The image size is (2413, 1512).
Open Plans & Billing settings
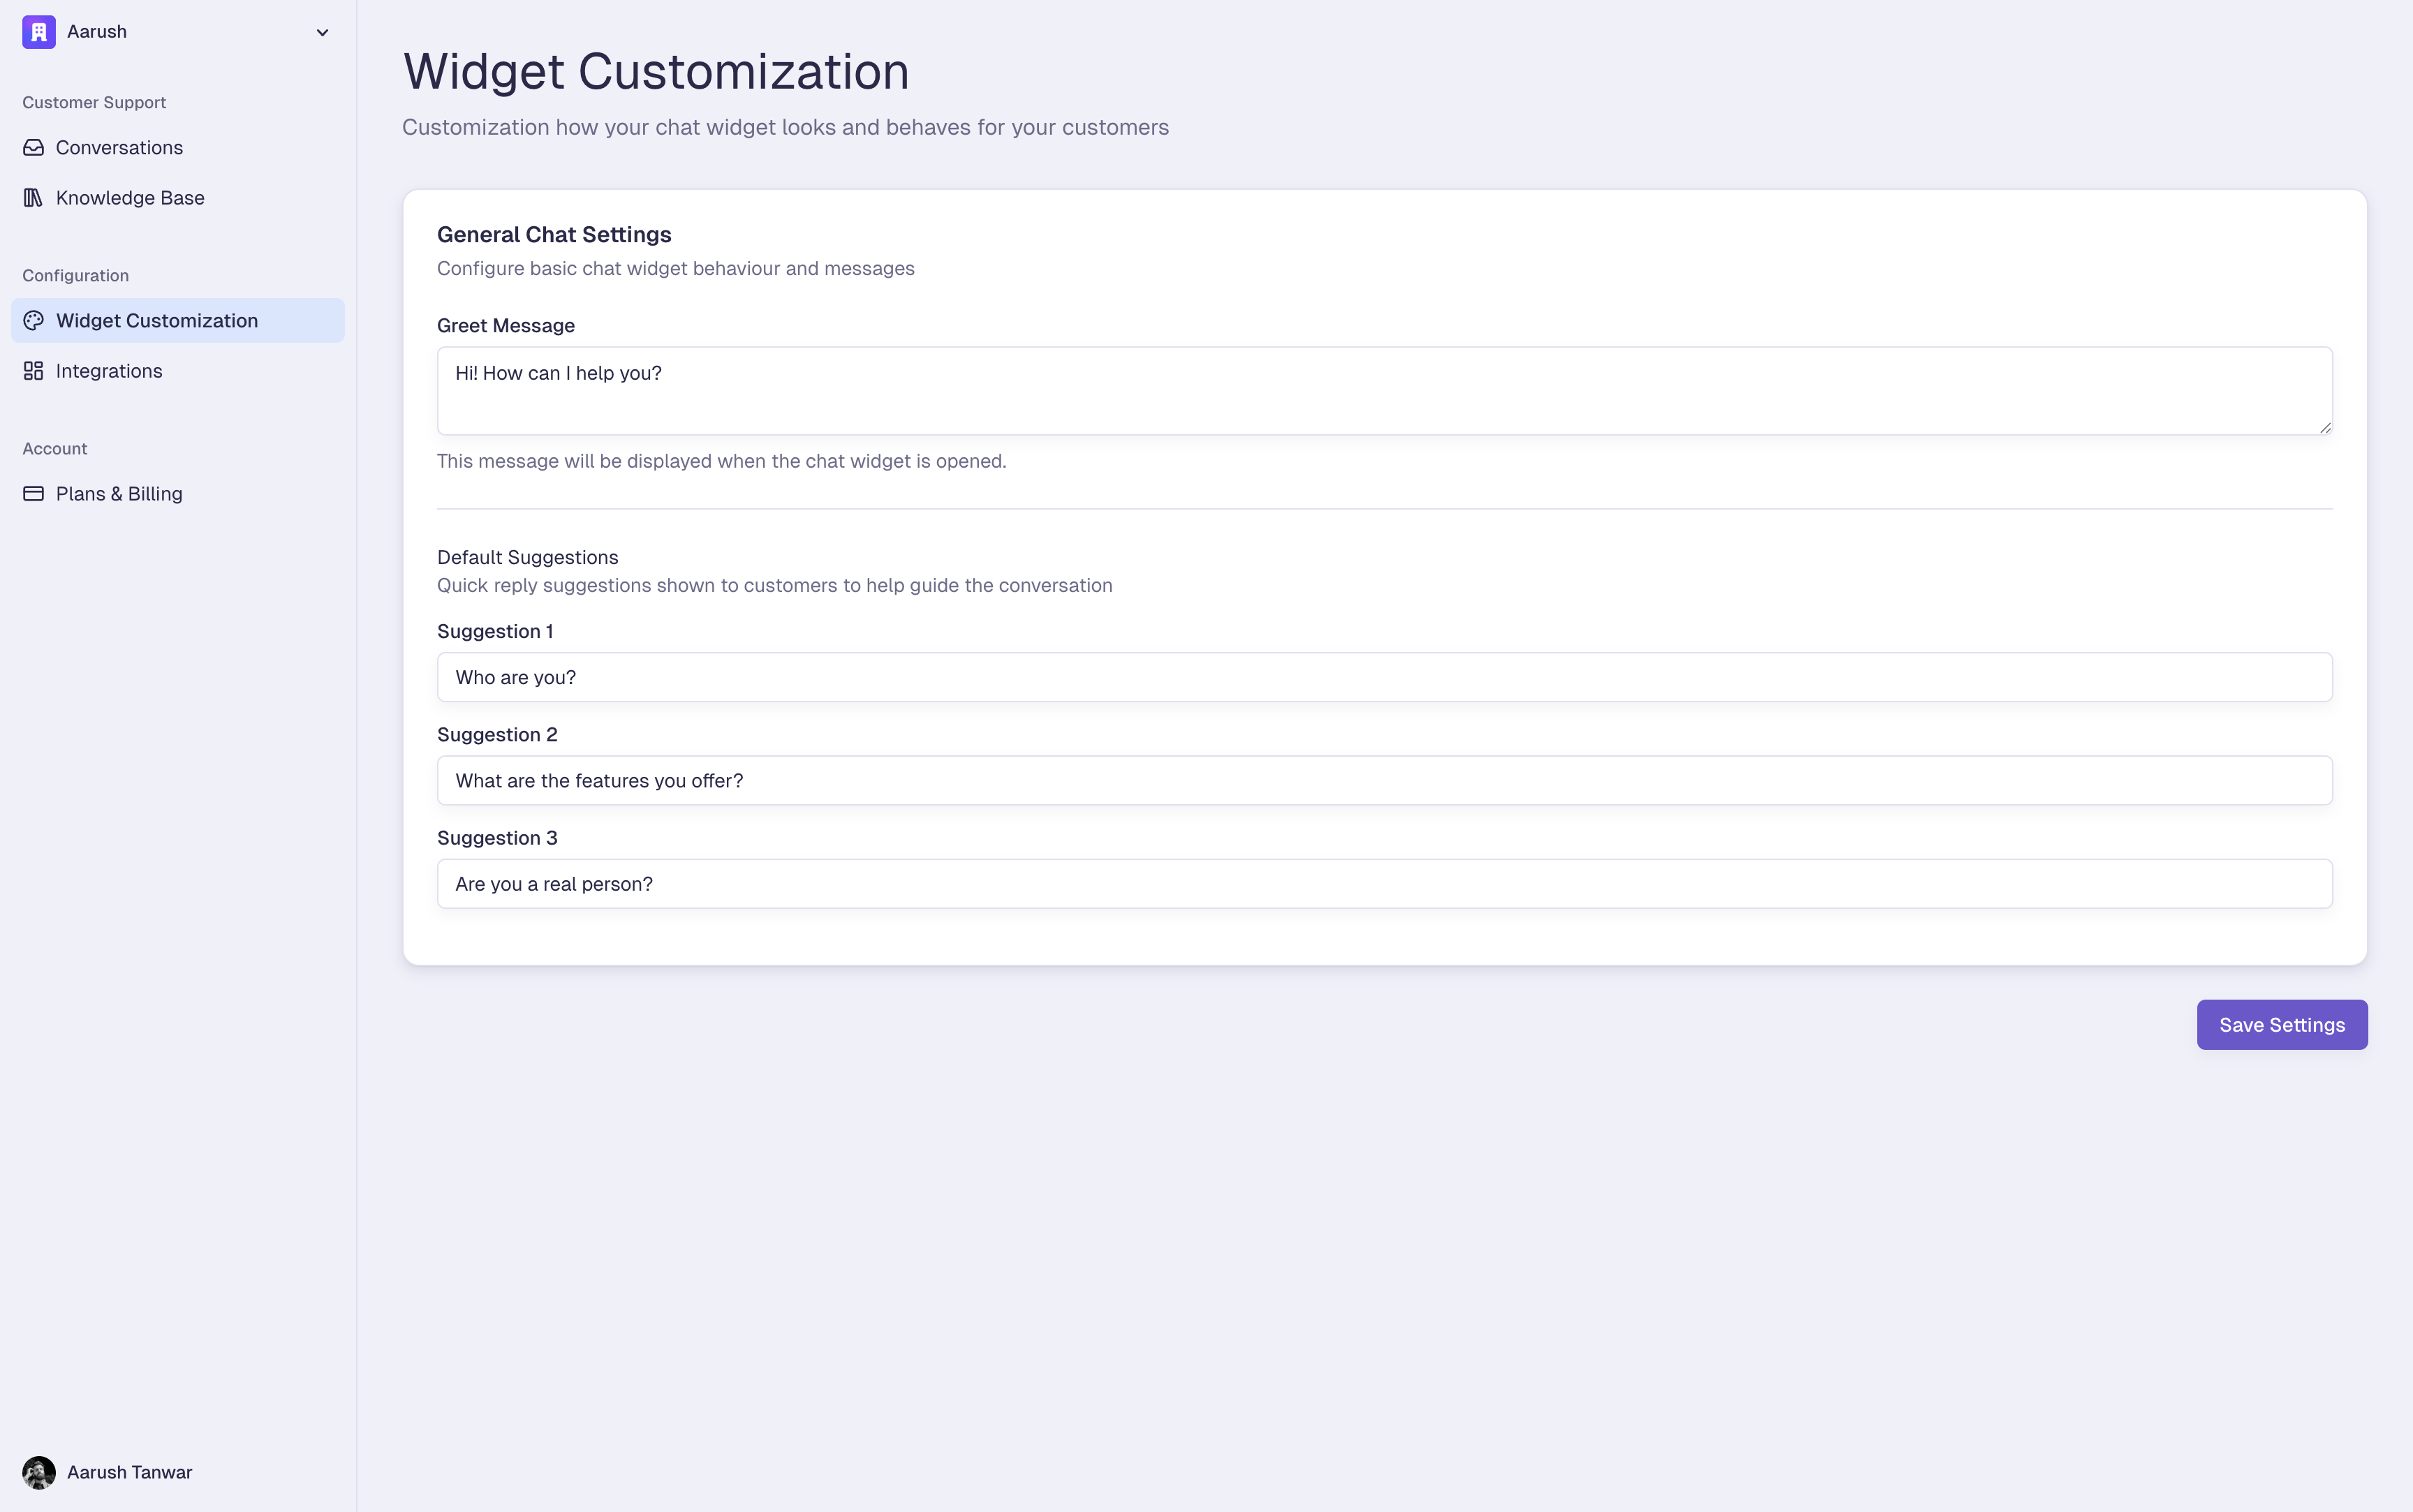[119, 494]
